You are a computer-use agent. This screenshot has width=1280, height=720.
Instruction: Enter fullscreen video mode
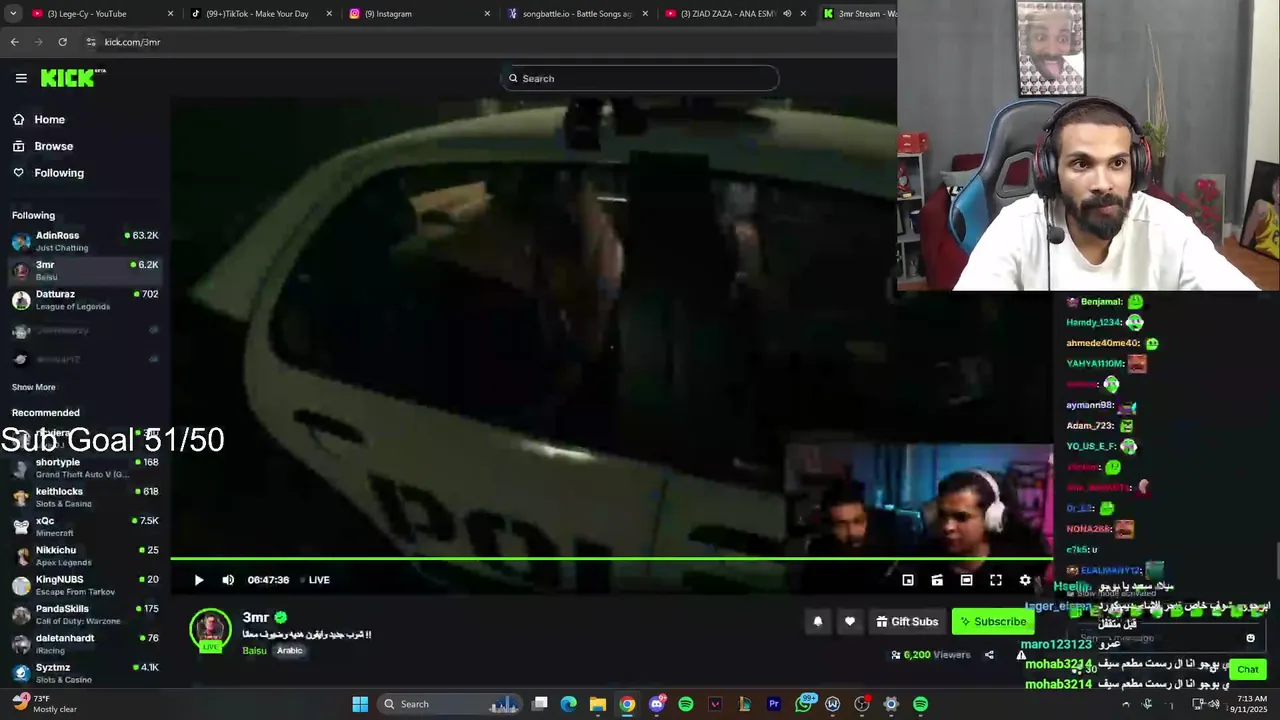pyautogui.click(x=996, y=580)
